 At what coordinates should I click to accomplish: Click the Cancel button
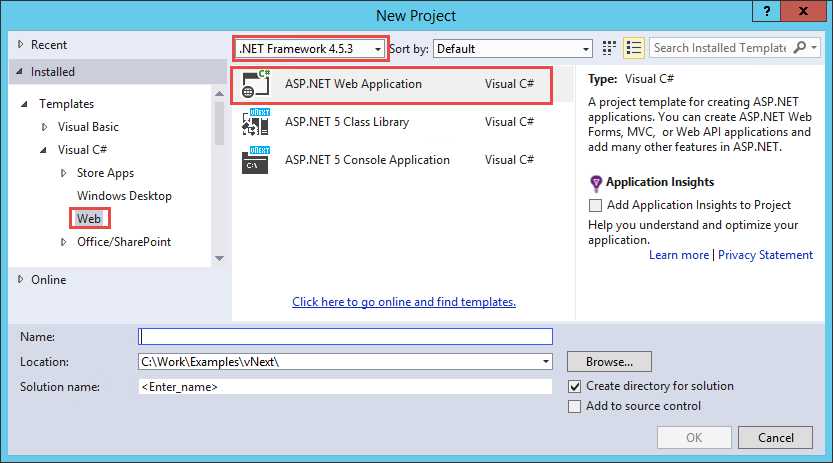click(776, 438)
